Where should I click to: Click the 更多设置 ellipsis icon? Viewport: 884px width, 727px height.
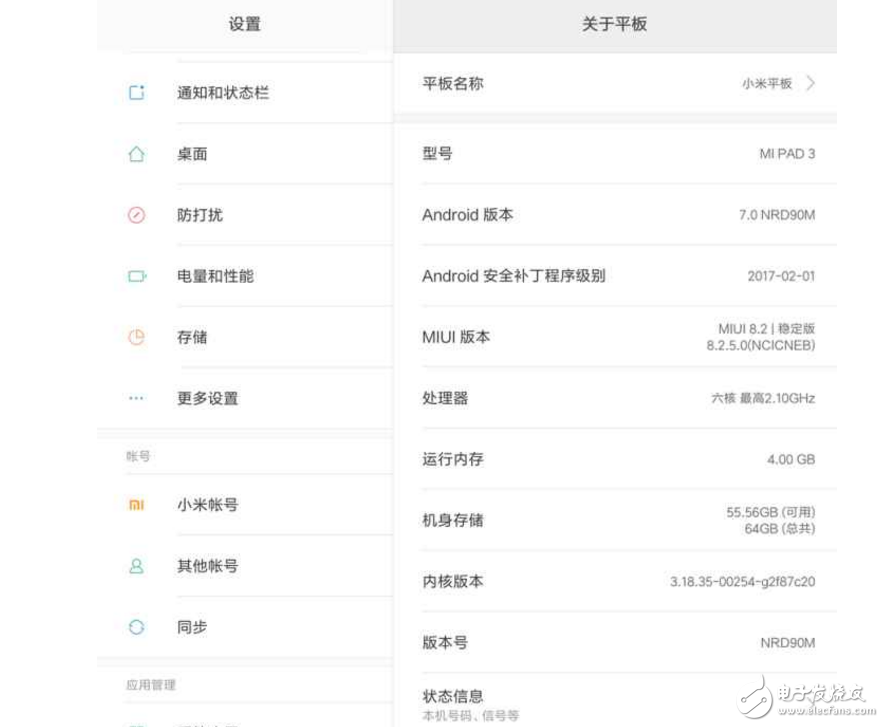(136, 398)
